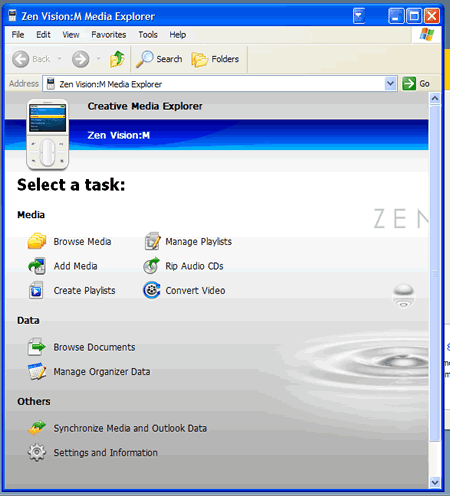Open the Help menu
The image size is (450, 496).
click(178, 35)
